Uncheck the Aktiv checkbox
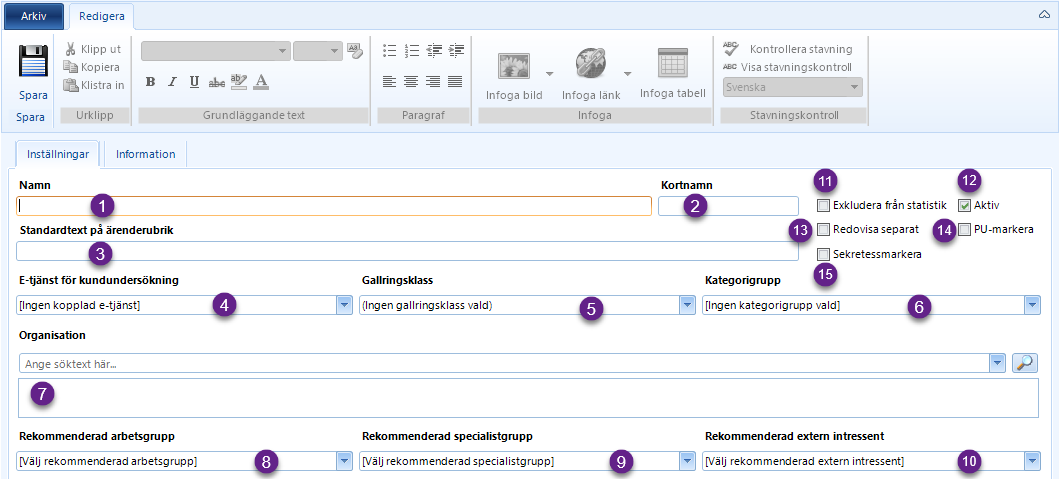Screen dimensions: 1060x479 (x=964, y=205)
